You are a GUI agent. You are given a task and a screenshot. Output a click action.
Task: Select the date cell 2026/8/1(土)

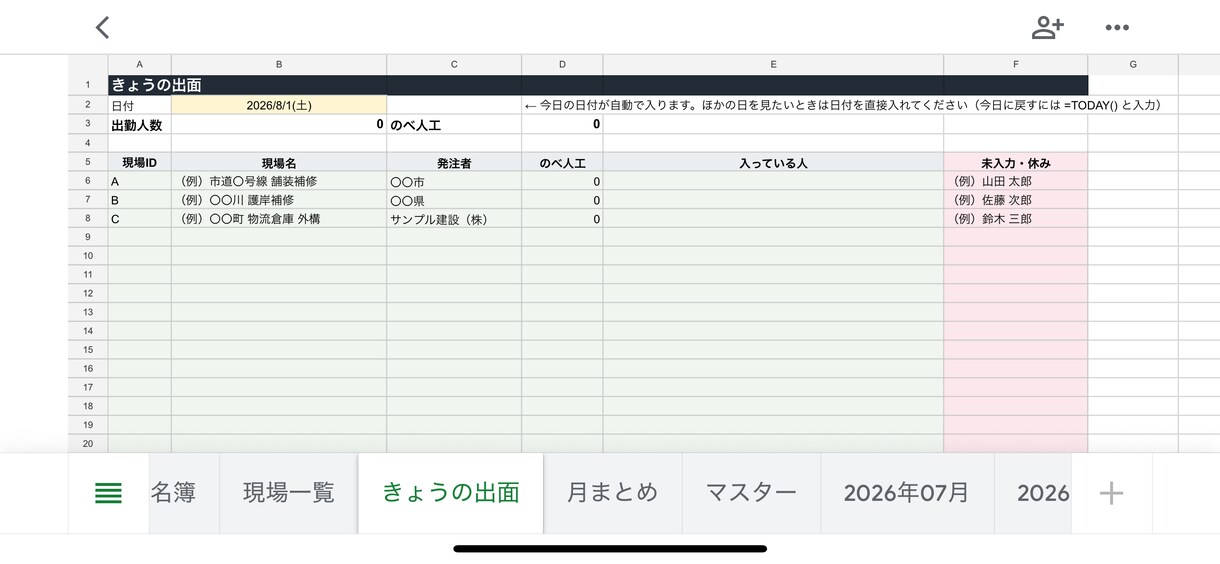coord(279,105)
